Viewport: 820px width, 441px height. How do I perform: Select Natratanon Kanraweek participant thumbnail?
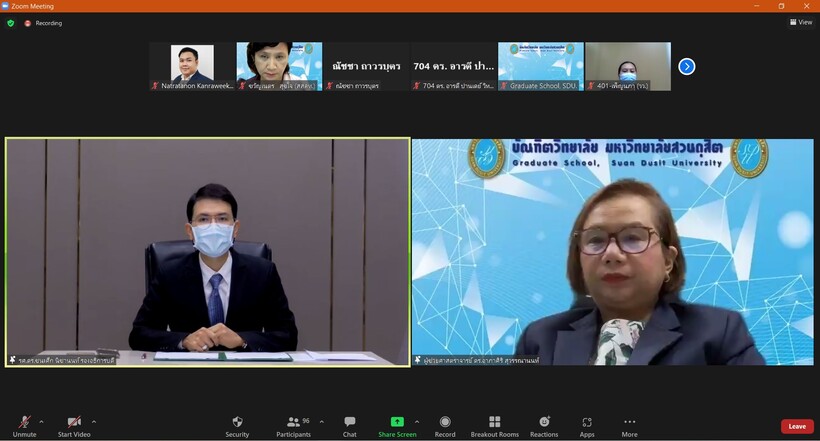coord(192,66)
